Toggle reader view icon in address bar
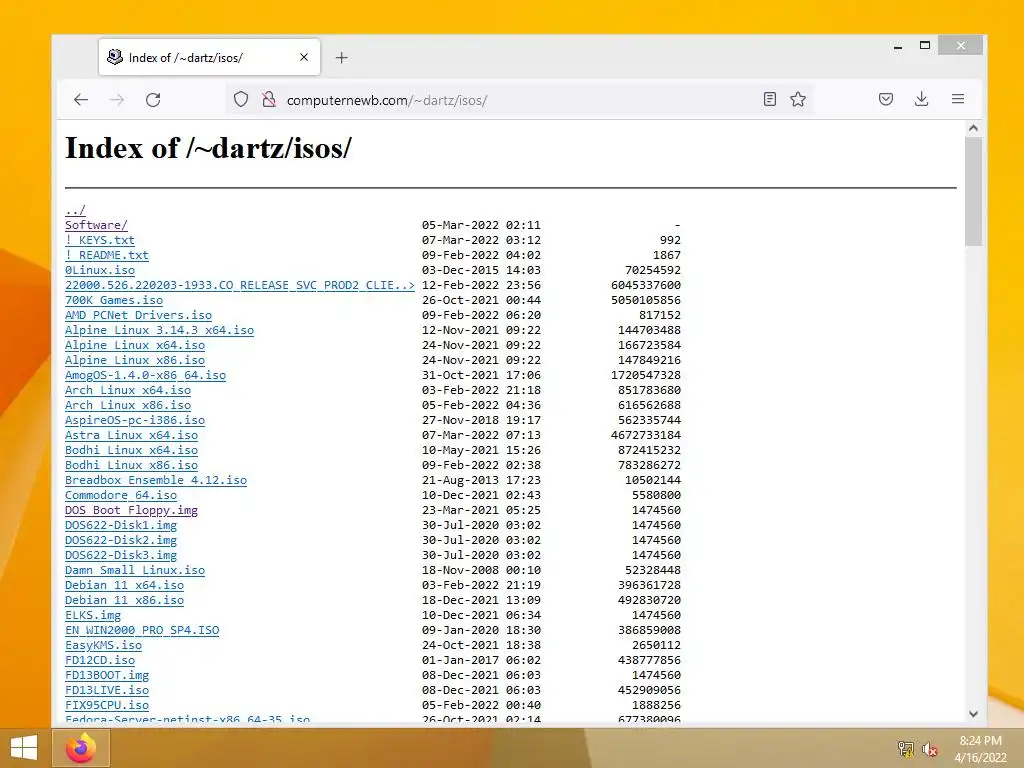 (770, 99)
